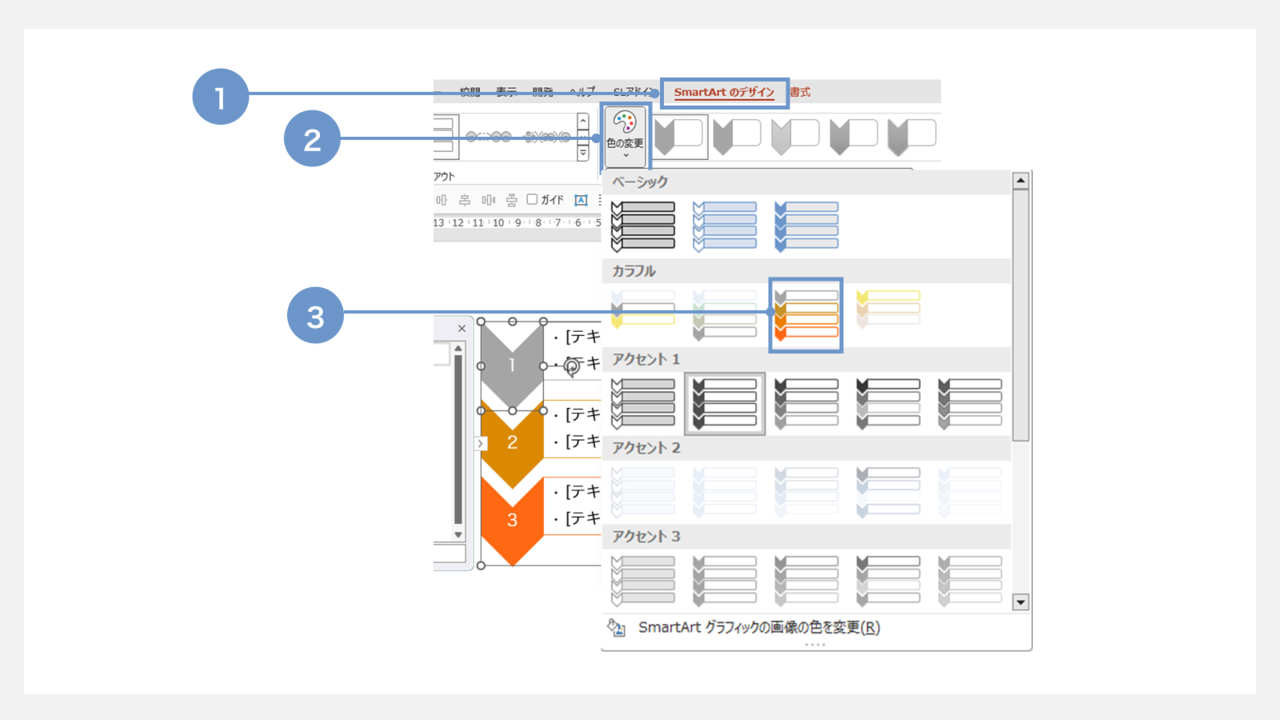Choose the second SmartArt style thumbnail in the ribbon
Screen dimensions: 1280x720
(x=738, y=137)
